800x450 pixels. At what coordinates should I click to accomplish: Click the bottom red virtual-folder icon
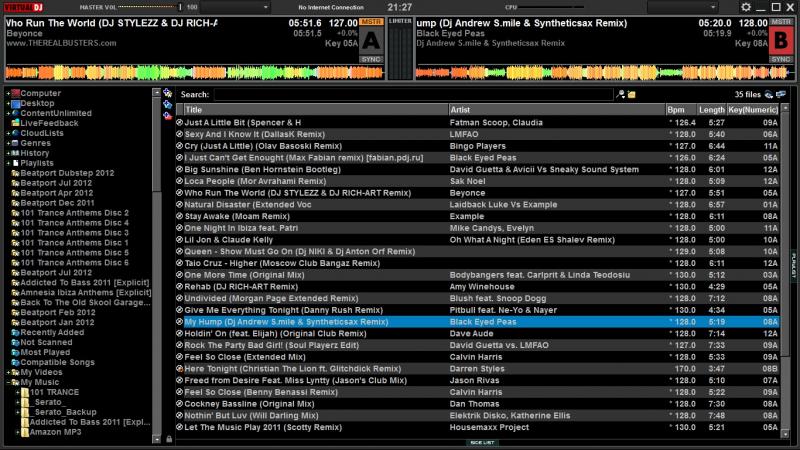pyautogui.click(x=167, y=116)
